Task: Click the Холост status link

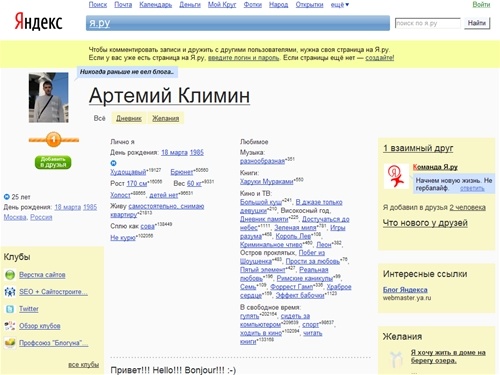Action: pos(120,195)
